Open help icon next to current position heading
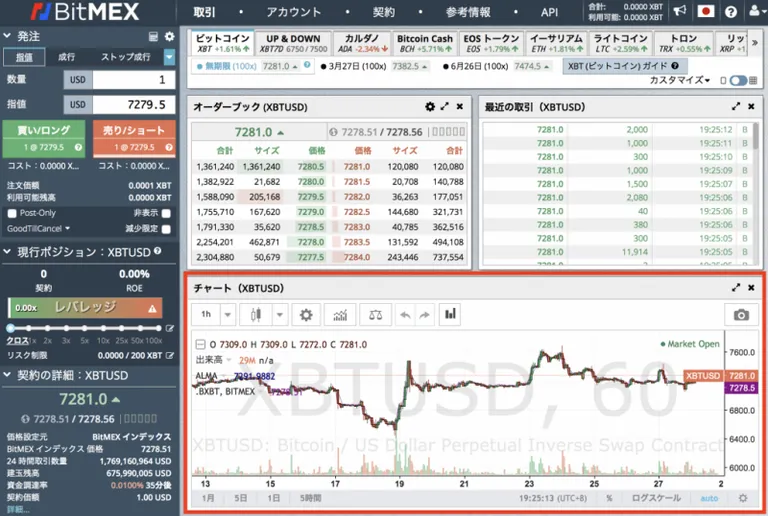The width and height of the screenshot is (768, 516). pyautogui.click(x=157, y=251)
